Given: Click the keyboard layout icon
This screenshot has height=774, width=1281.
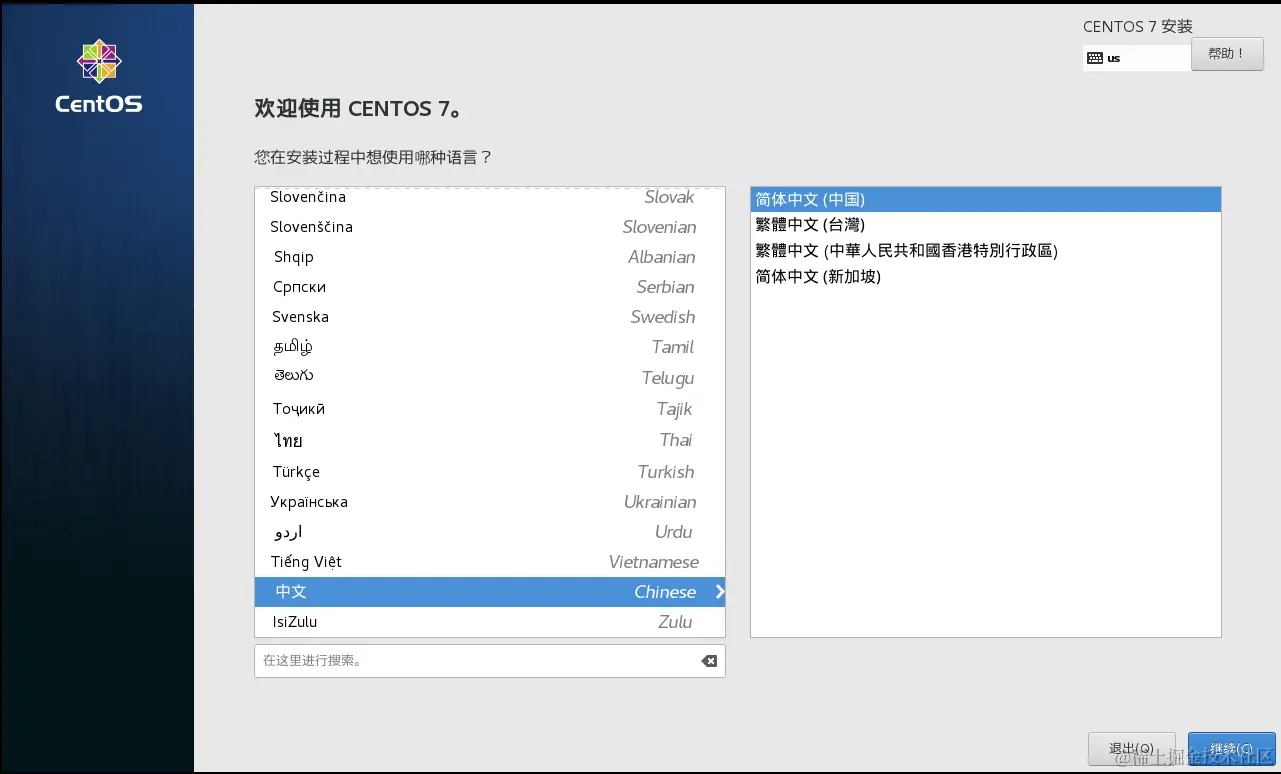Looking at the screenshot, I should click(1095, 58).
